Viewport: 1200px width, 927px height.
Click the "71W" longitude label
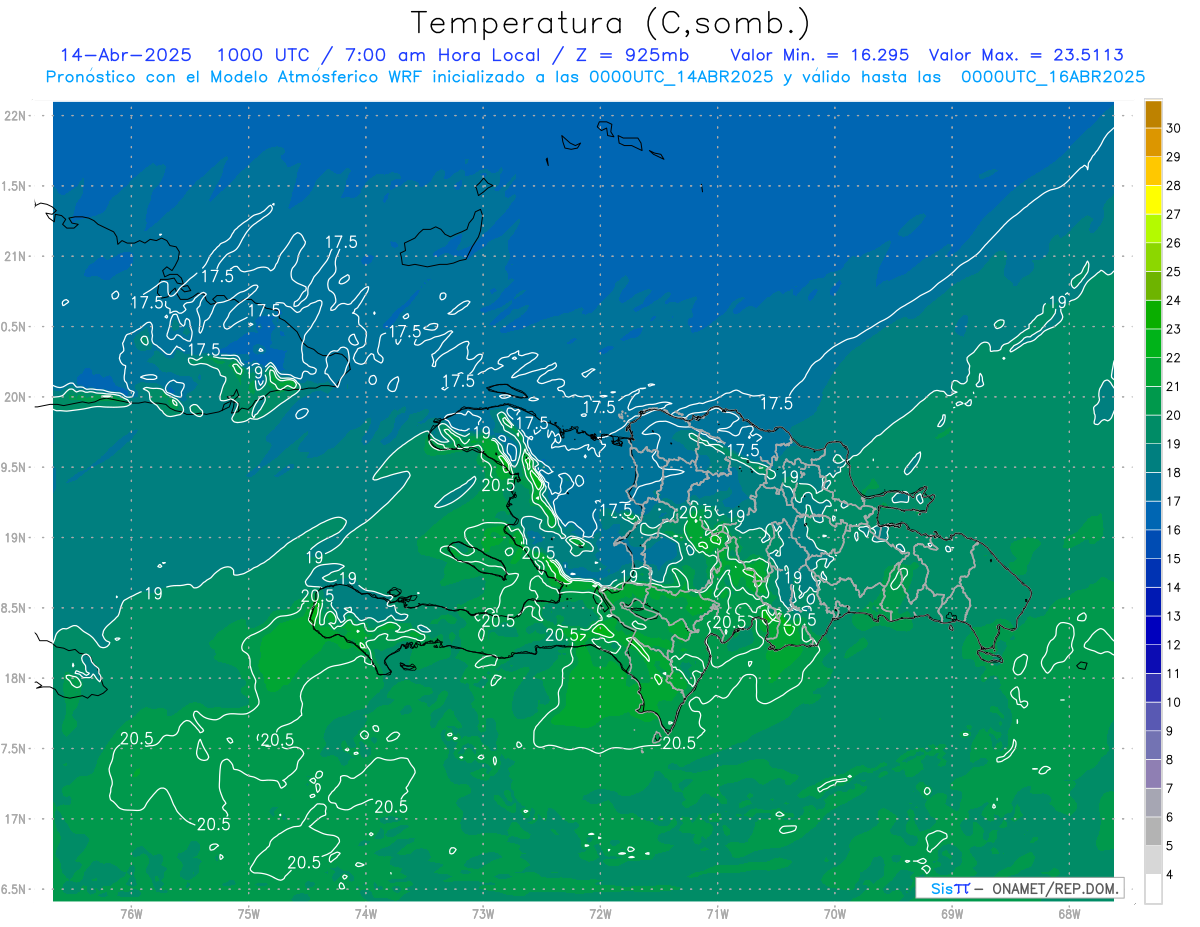(x=717, y=914)
